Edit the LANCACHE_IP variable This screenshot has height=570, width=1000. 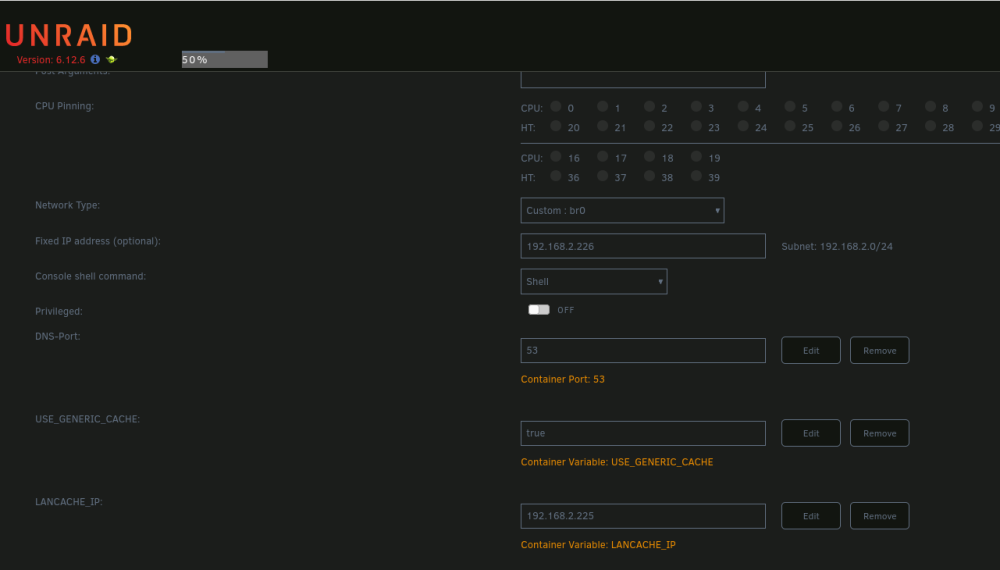tap(811, 516)
